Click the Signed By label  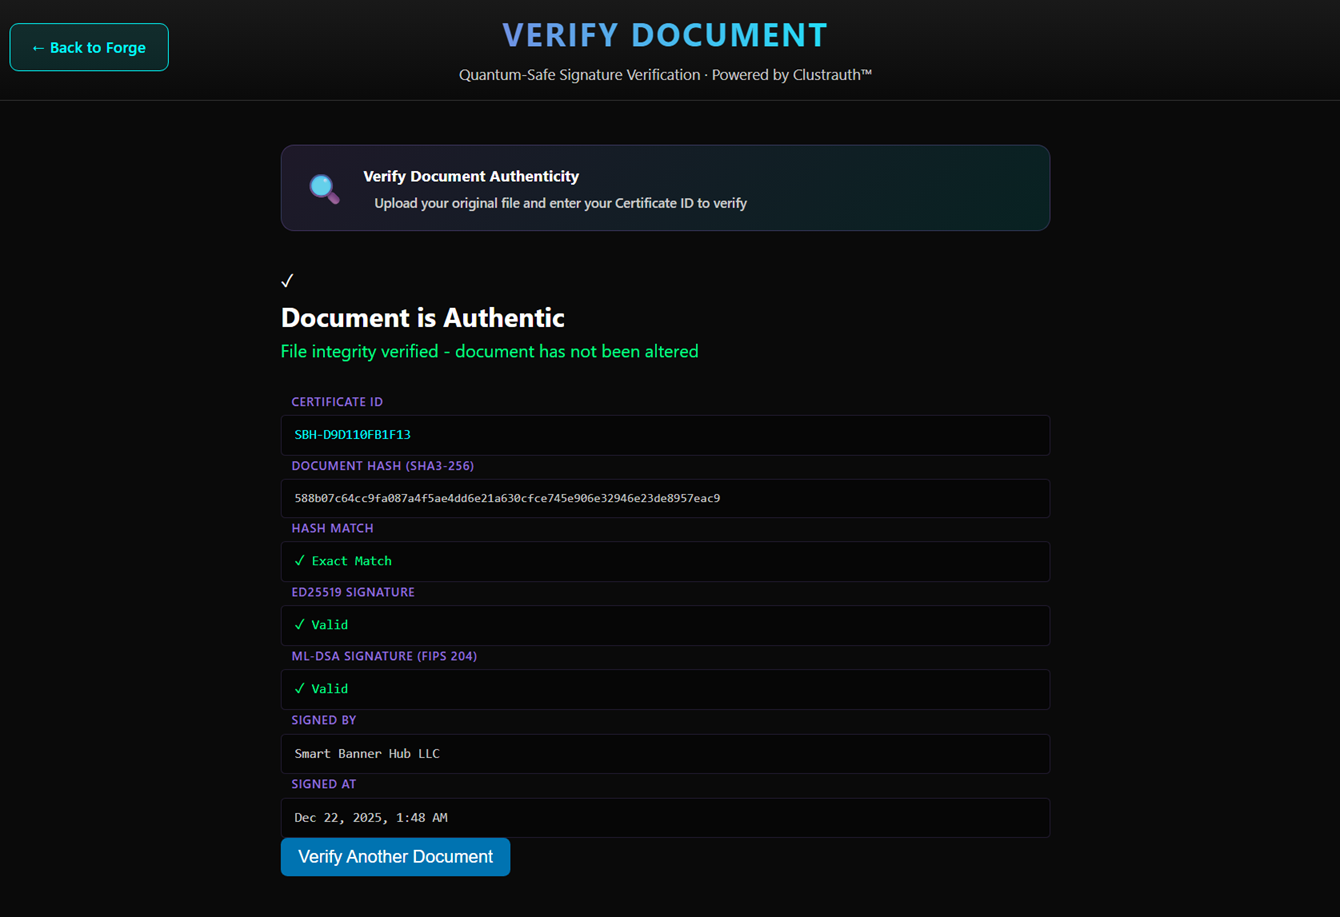click(323, 720)
